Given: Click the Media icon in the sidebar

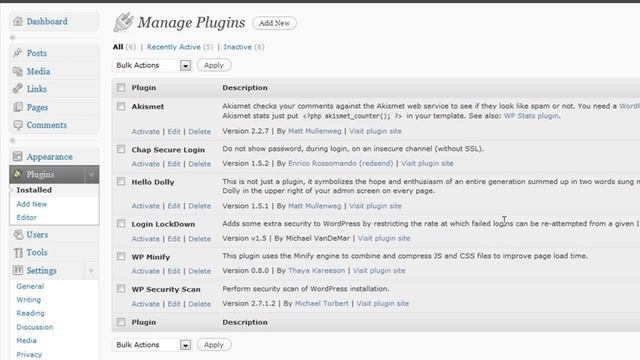Looking at the screenshot, I should click(18, 71).
